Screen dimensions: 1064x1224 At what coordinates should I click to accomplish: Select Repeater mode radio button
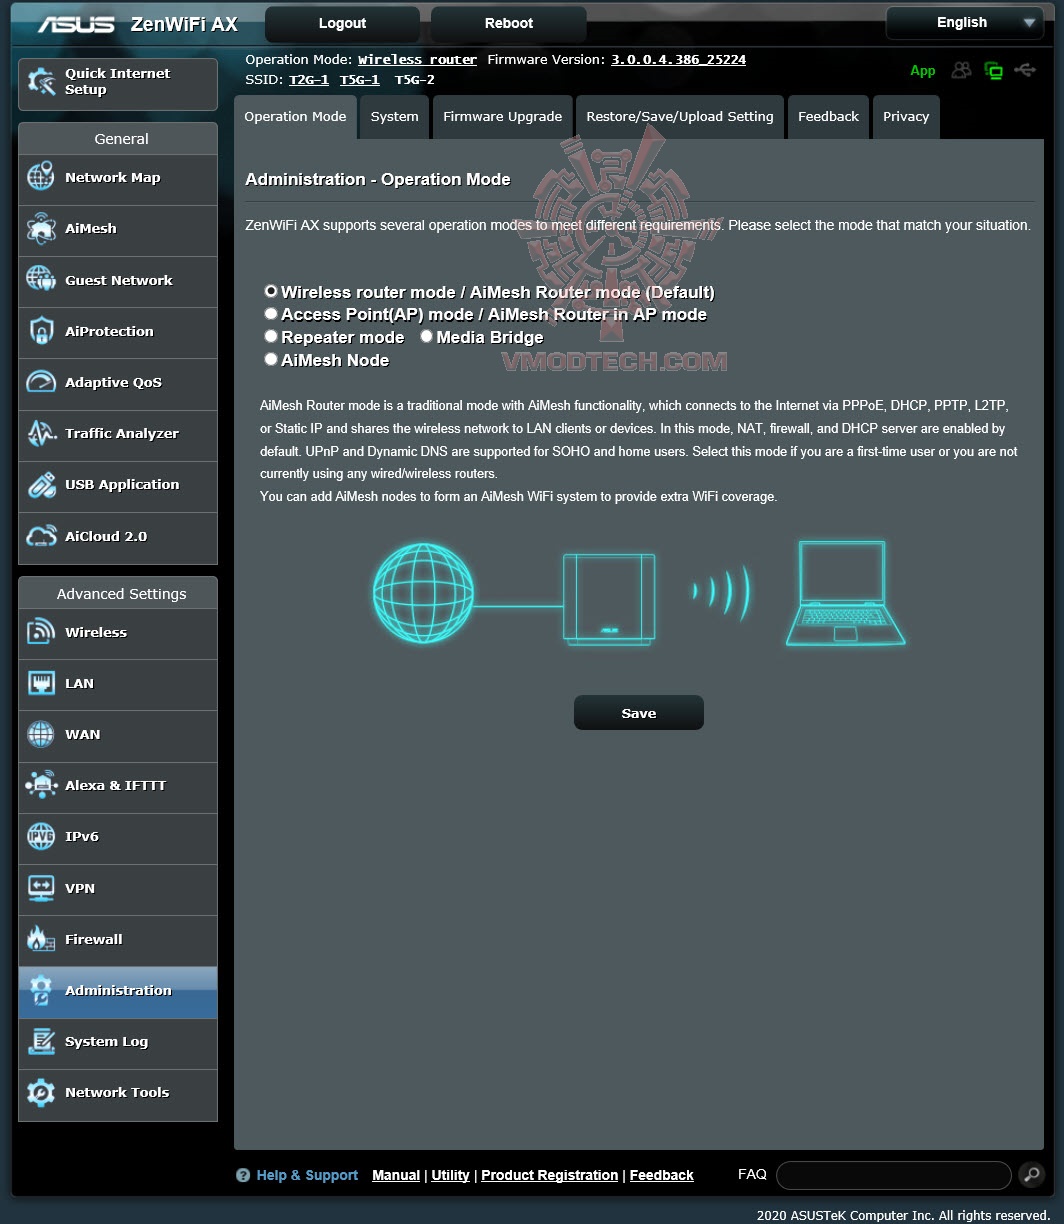point(270,337)
